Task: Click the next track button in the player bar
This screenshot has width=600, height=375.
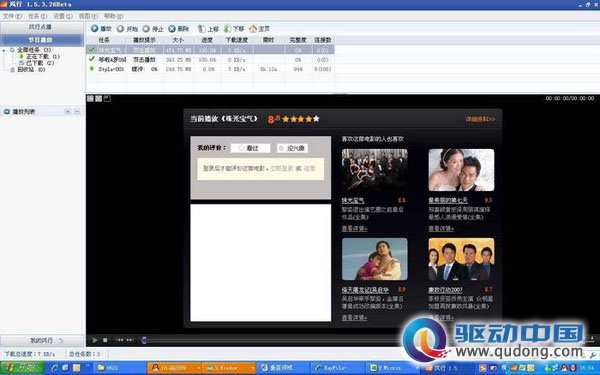Action: tap(130, 340)
